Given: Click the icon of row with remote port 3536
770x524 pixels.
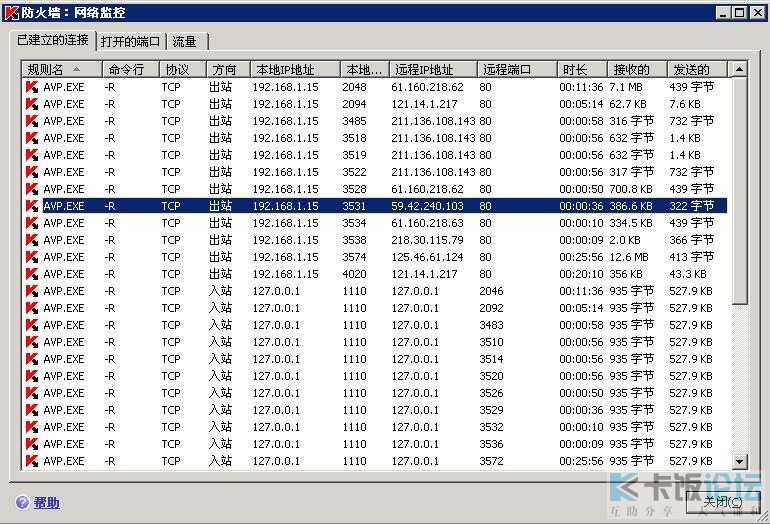Looking at the screenshot, I should [x=32, y=444].
